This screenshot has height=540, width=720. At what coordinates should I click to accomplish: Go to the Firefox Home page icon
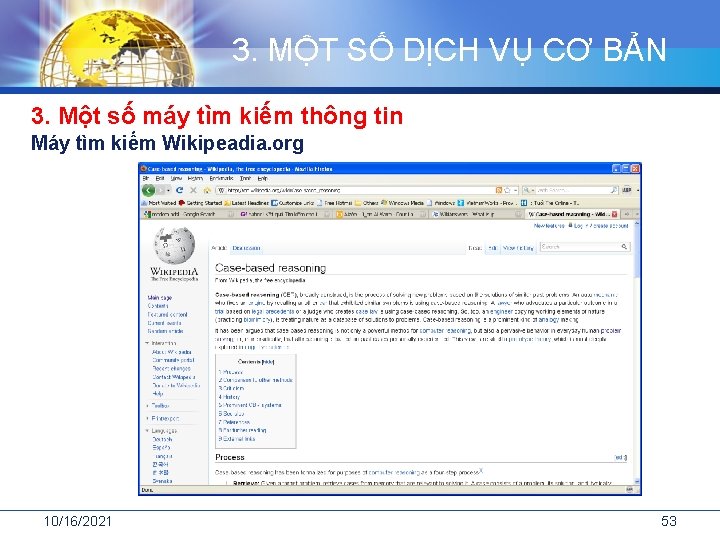pyautogui.click(x=207, y=190)
